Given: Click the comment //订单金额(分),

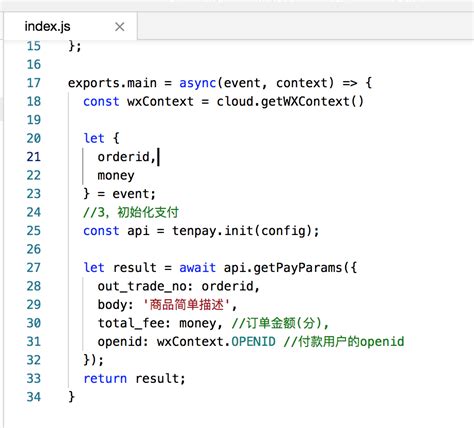Looking at the screenshot, I should 280,323.
